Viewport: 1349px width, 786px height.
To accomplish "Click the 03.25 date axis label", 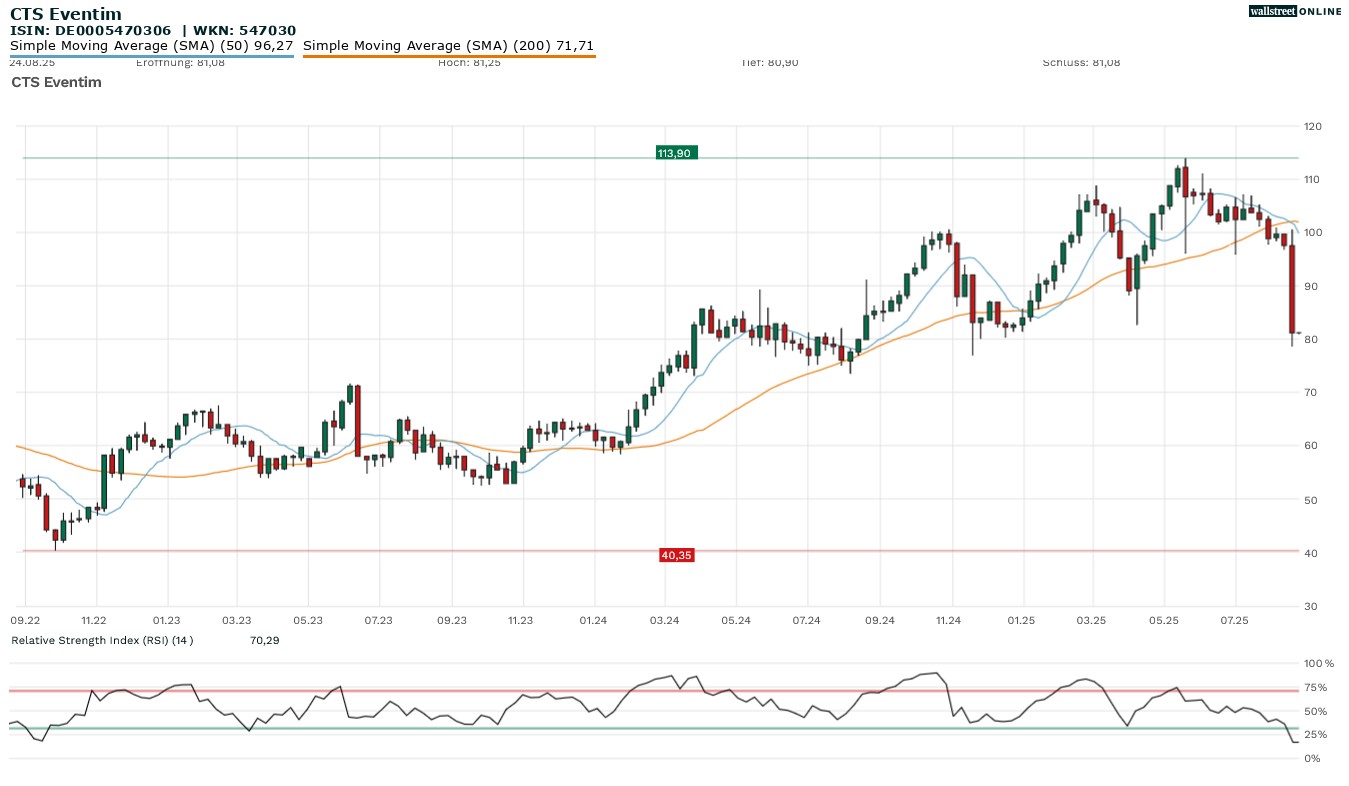I will (1092, 621).
